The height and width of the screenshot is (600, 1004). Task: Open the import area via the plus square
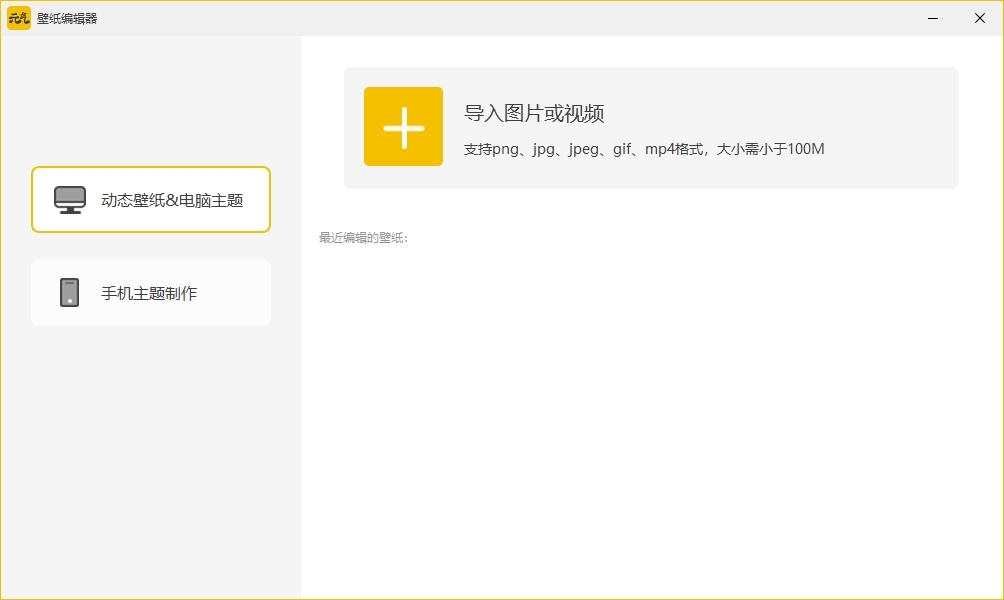[x=403, y=127]
